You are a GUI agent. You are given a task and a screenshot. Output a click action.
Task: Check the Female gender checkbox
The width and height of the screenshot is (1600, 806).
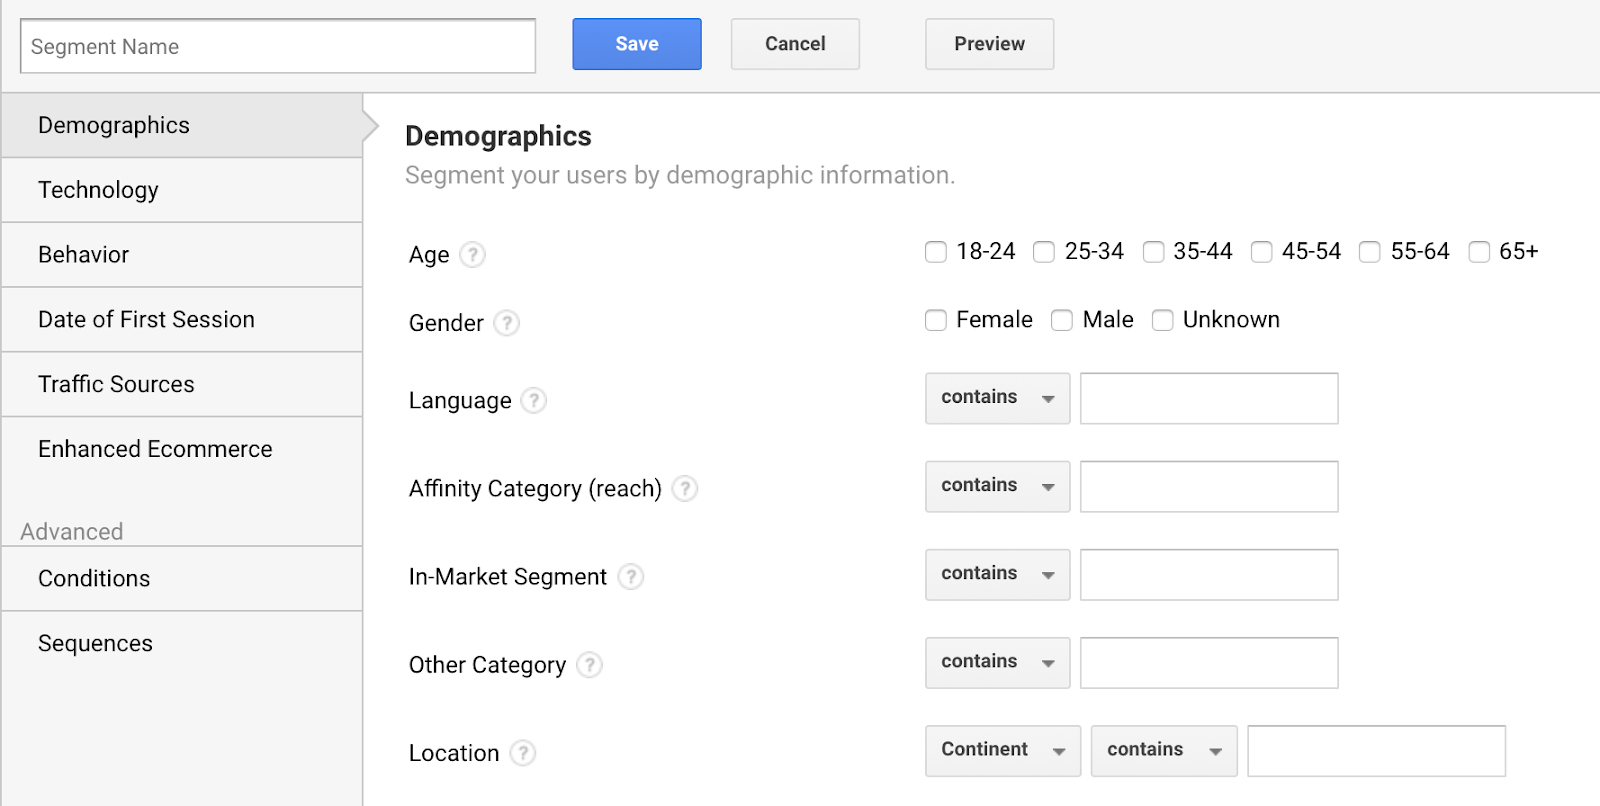tap(936, 320)
